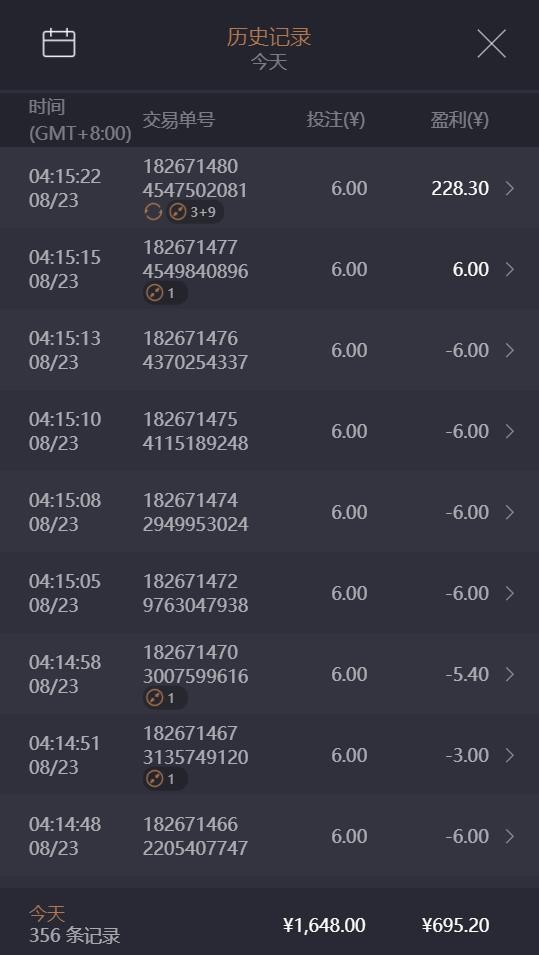539x955 pixels.
Task: Expand the 04:15:13 record chevron
Action: pyautogui.click(x=510, y=351)
